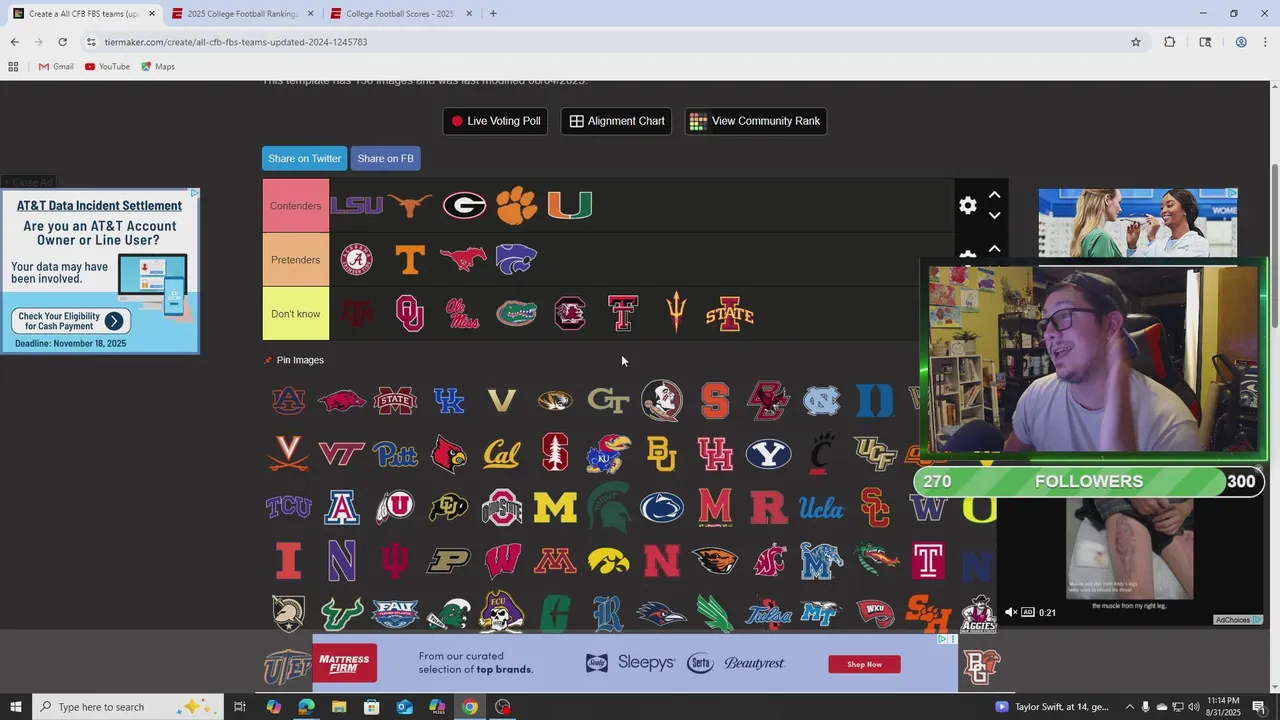Pick the UCLA script logo
Viewport: 1280px width, 720px height.
[x=822, y=508]
